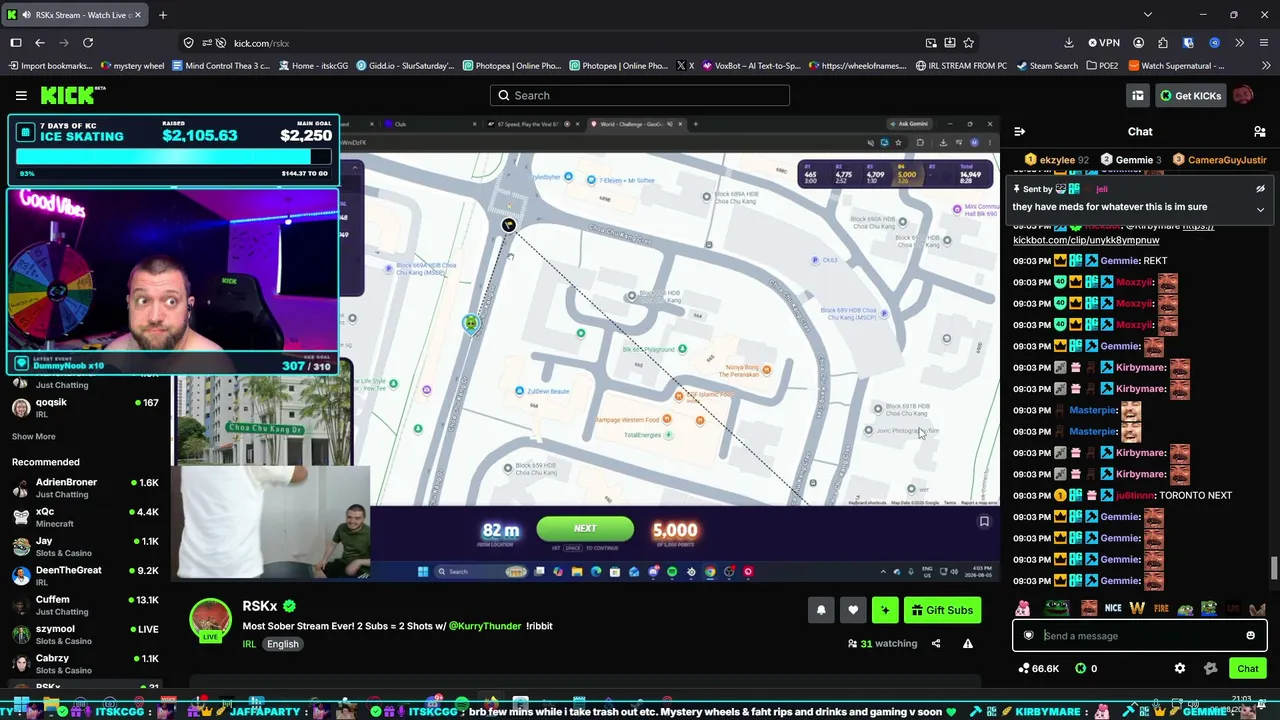The image size is (1280, 720).
Task: Expand the pinned chat message
Action: 1260,209
